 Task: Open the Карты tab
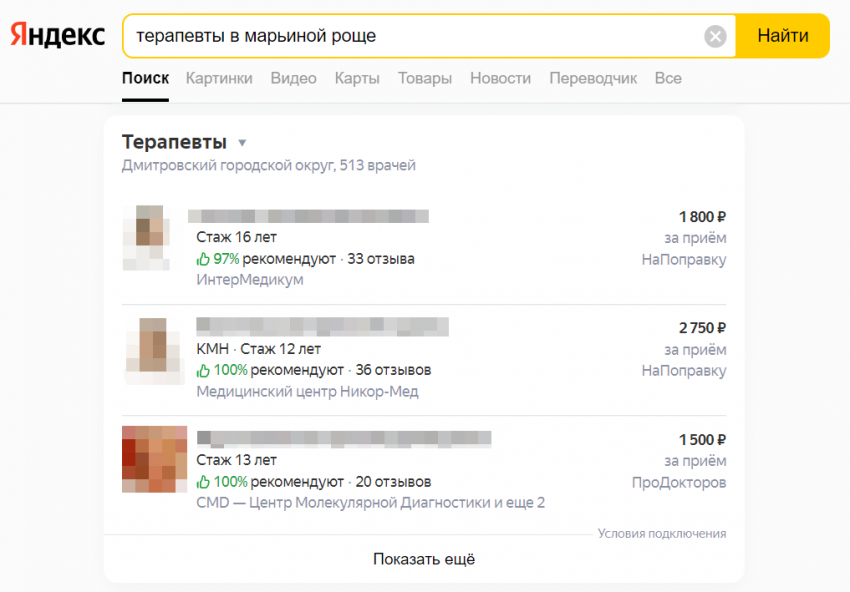pos(357,78)
